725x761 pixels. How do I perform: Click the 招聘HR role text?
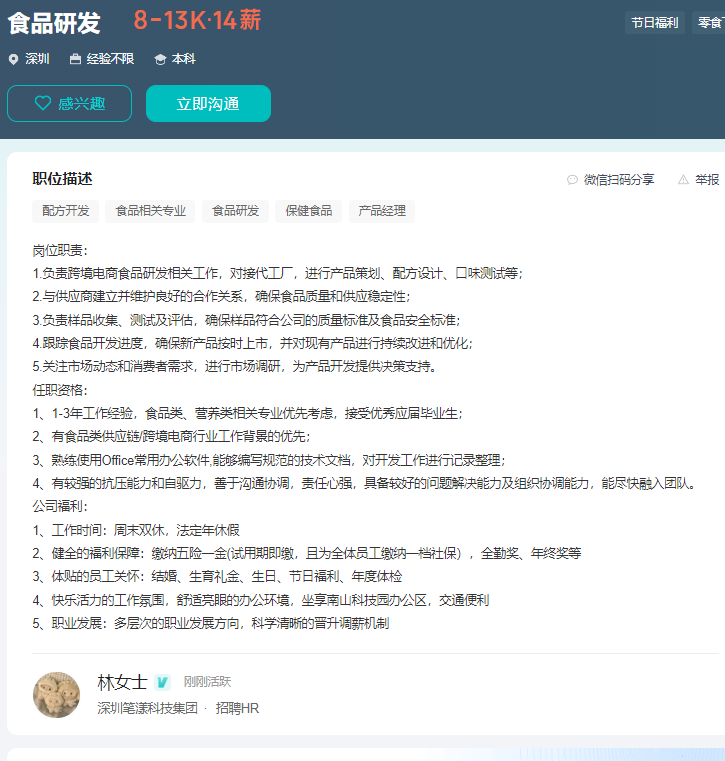pyautogui.click(x=237, y=708)
